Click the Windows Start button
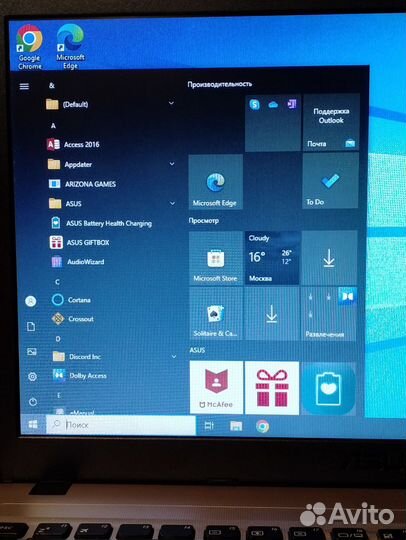 [x=33, y=425]
